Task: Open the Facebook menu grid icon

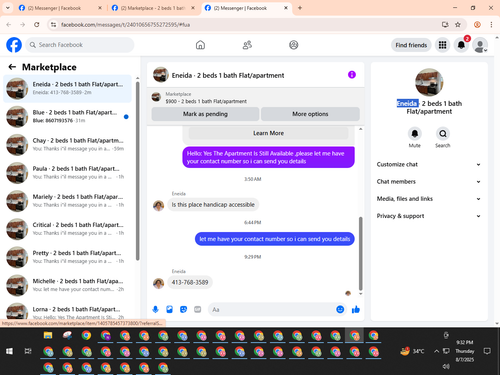Action: coord(442,45)
